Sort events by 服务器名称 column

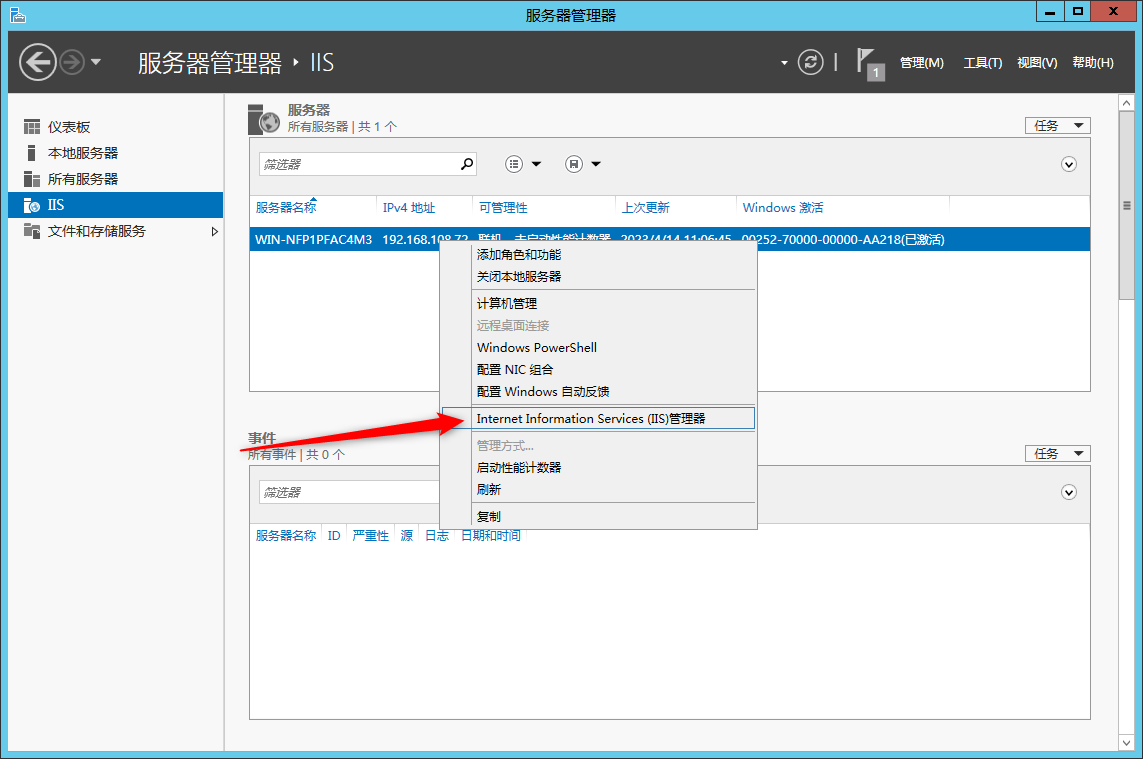coord(286,536)
